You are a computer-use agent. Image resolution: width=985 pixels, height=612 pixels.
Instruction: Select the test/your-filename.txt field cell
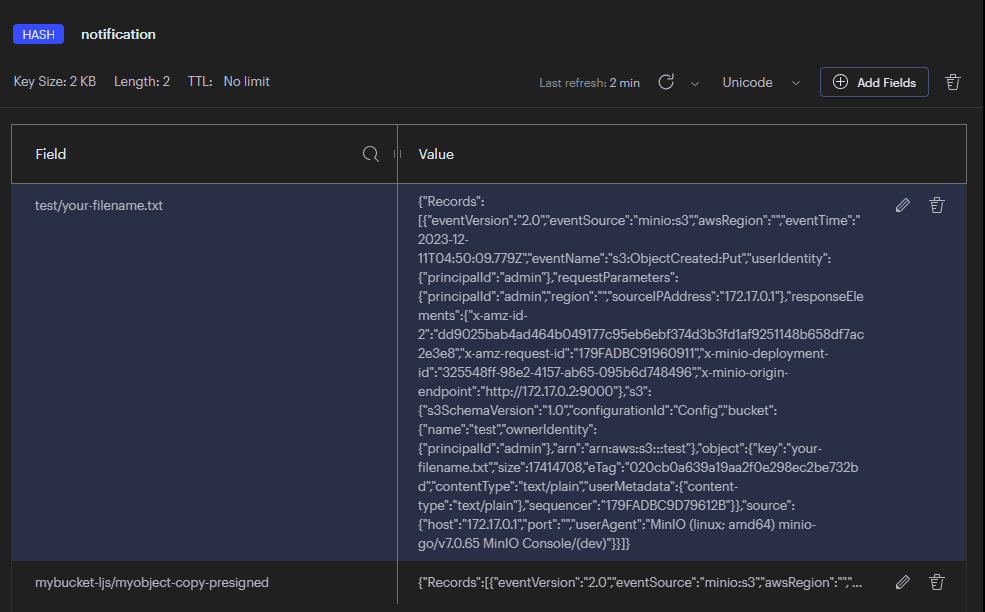pyautogui.click(x=99, y=205)
